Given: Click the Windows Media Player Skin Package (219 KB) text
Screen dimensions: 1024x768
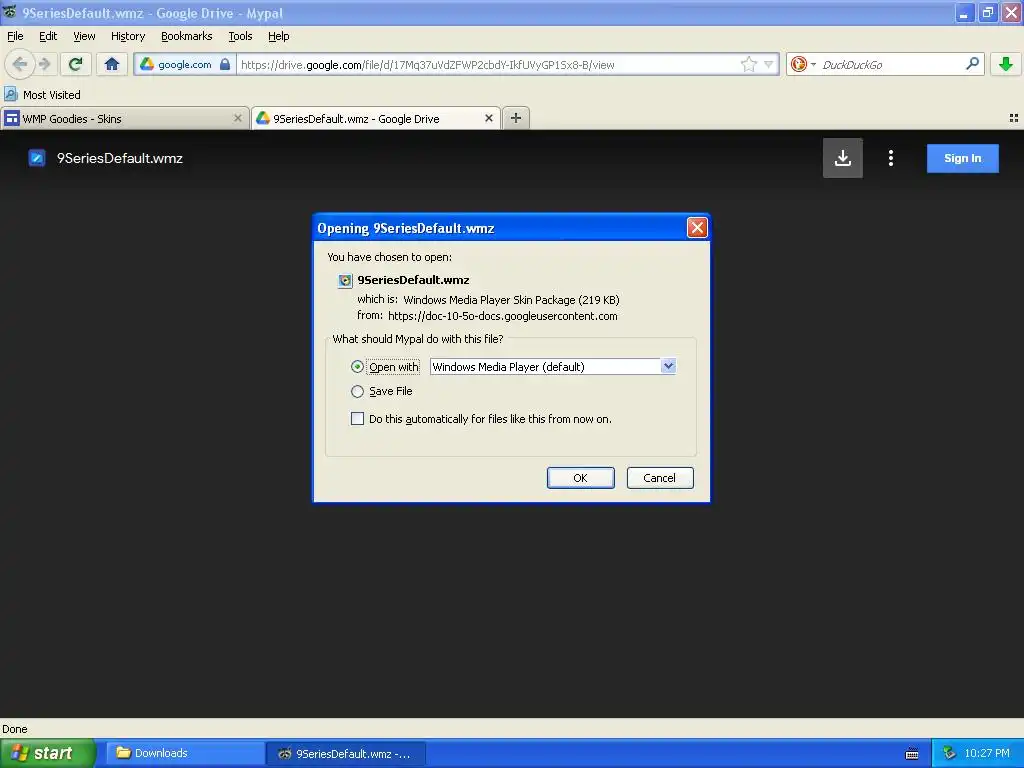Looking at the screenshot, I should pyautogui.click(x=511, y=300).
